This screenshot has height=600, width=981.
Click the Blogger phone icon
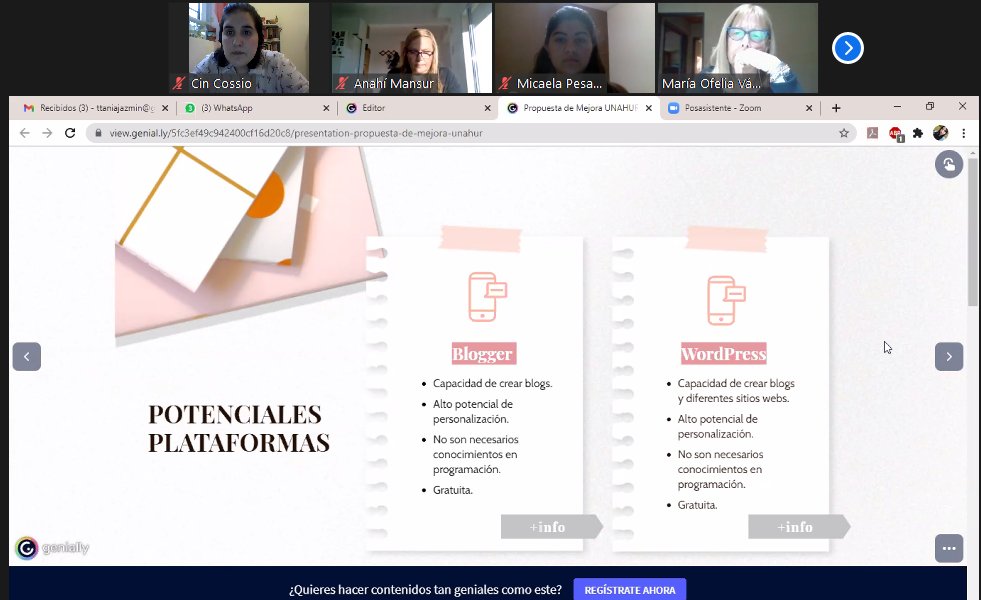coord(487,297)
